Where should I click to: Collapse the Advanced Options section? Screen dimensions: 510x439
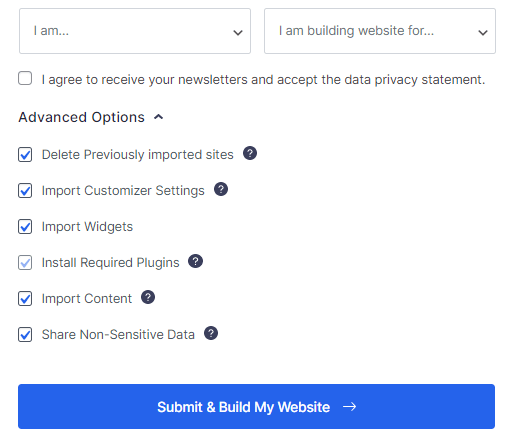pos(91,117)
